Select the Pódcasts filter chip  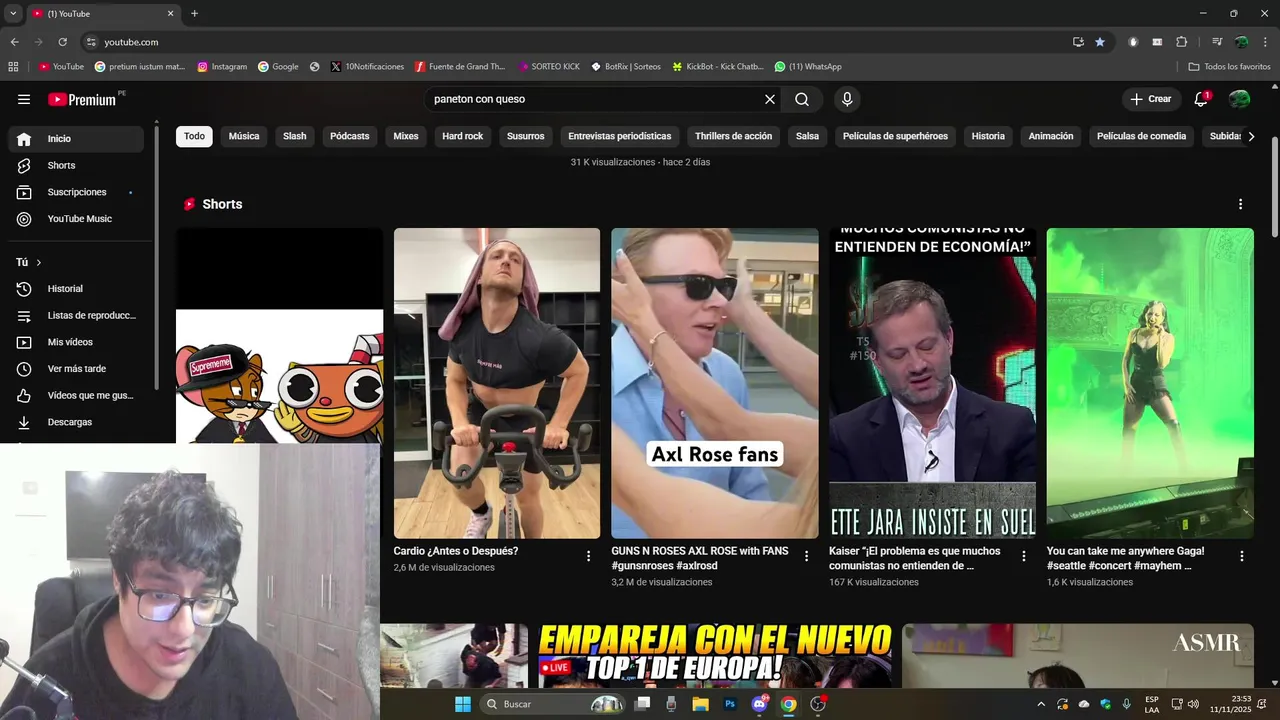[x=350, y=136]
